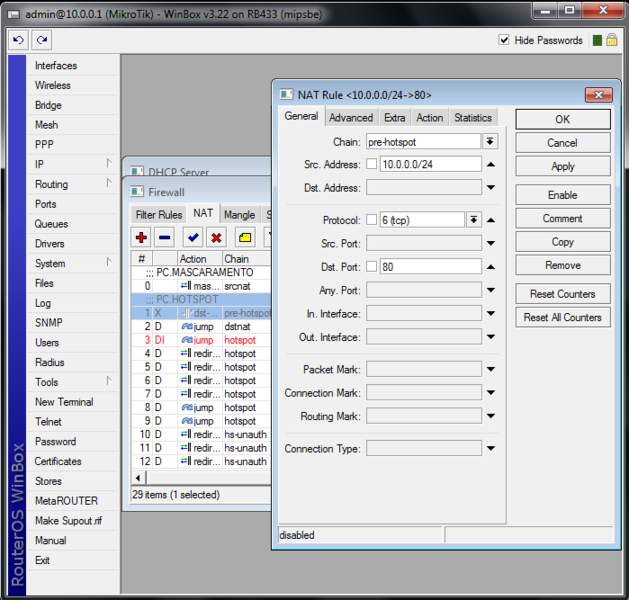629x600 pixels.
Task: Click into the Dst. Port field
Action: coord(430,267)
